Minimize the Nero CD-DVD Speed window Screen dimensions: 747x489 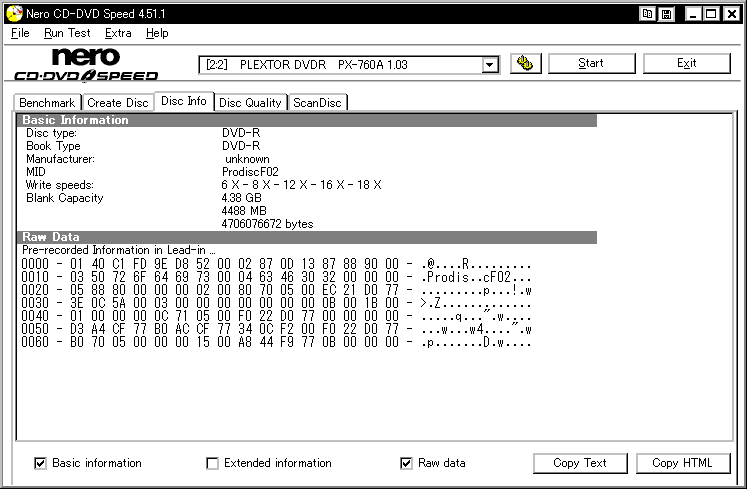point(693,14)
